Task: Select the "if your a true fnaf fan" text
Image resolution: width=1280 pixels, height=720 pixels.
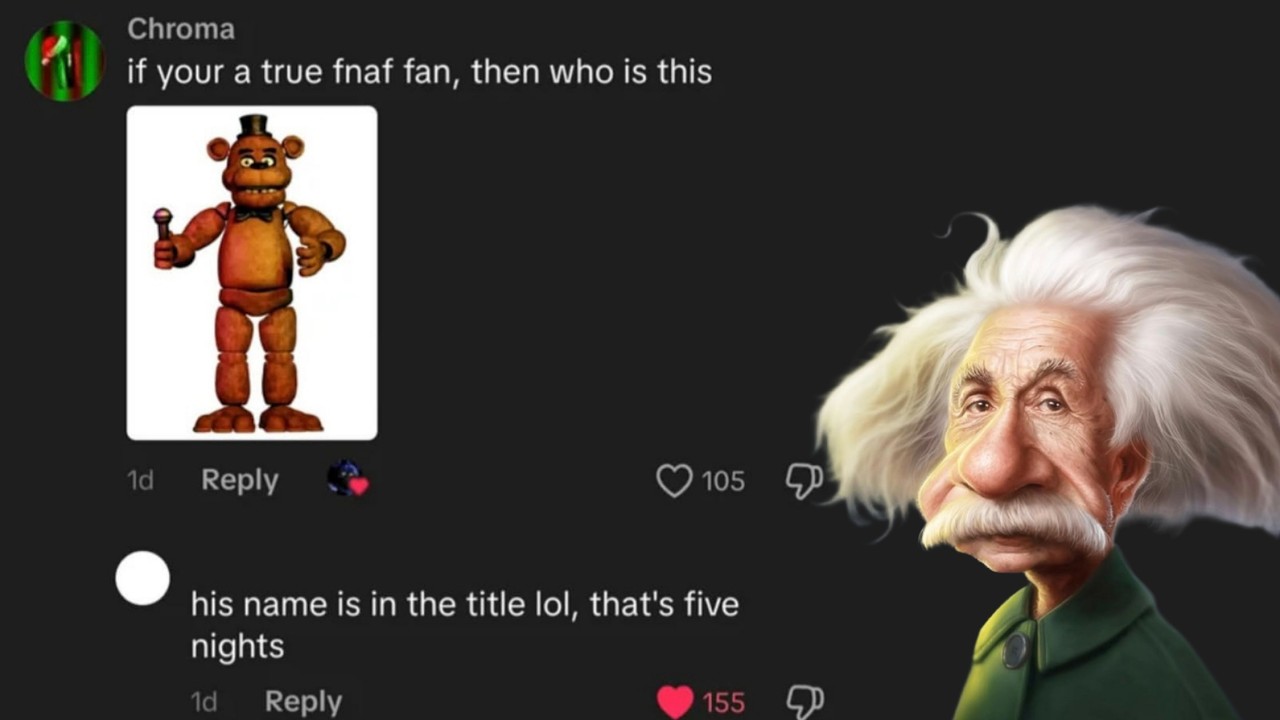Action: pyautogui.click(x=420, y=72)
